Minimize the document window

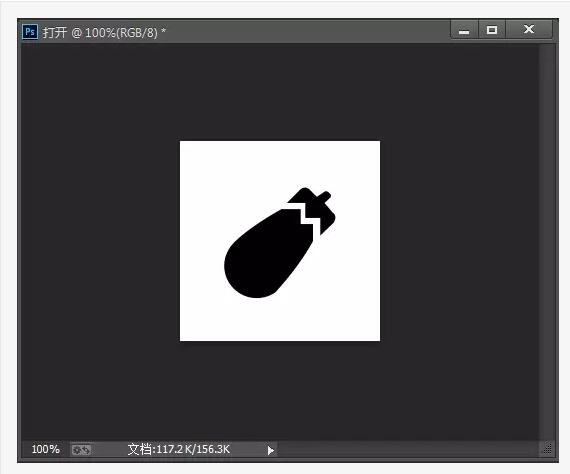[464, 30]
